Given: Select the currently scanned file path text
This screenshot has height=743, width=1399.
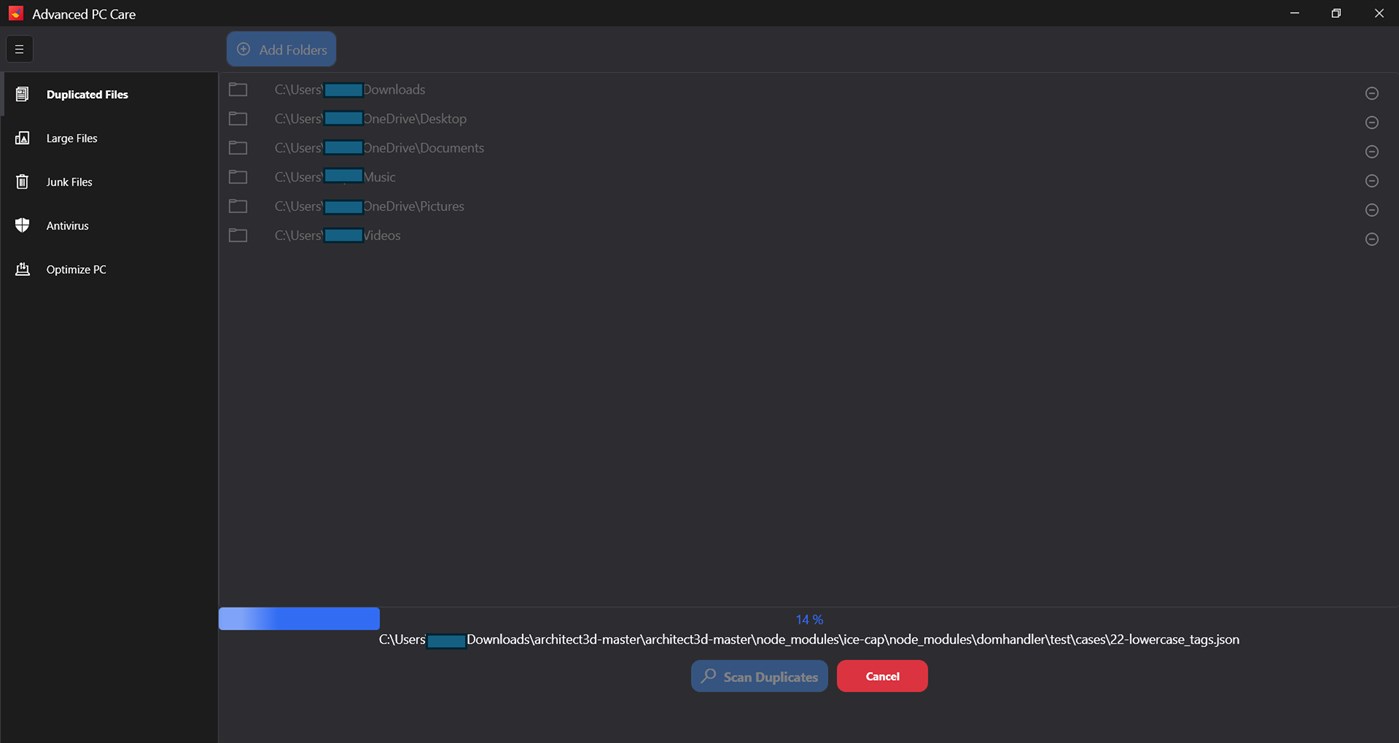Looking at the screenshot, I should [809, 639].
